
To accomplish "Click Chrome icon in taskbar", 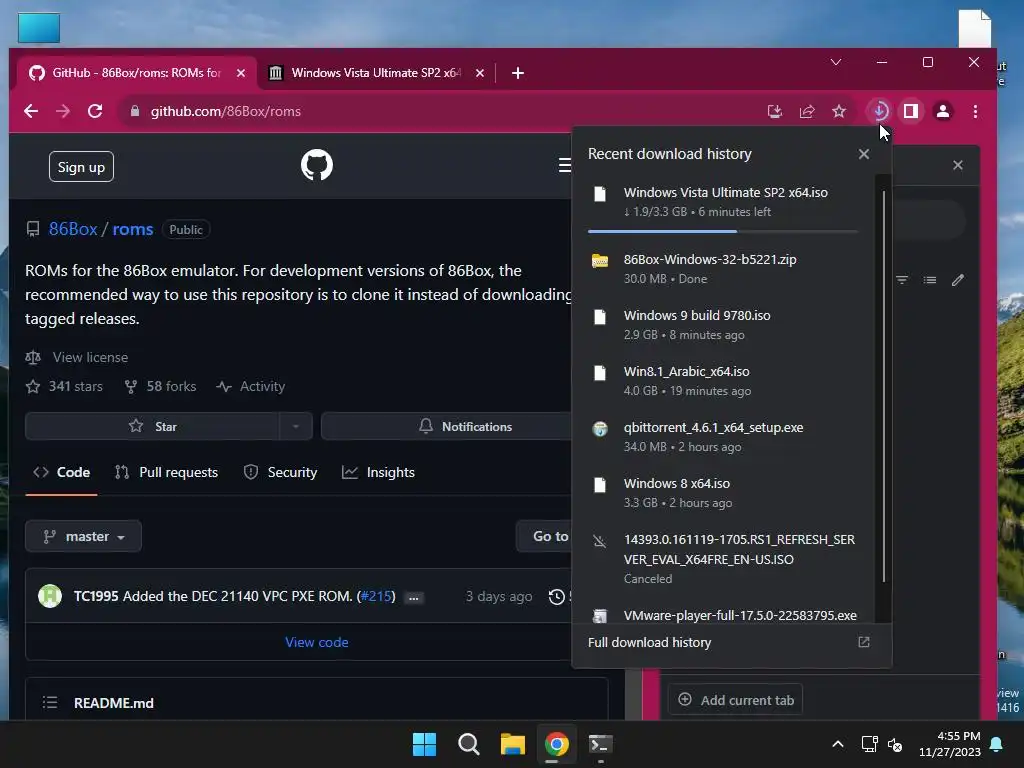I will tap(557, 744).
